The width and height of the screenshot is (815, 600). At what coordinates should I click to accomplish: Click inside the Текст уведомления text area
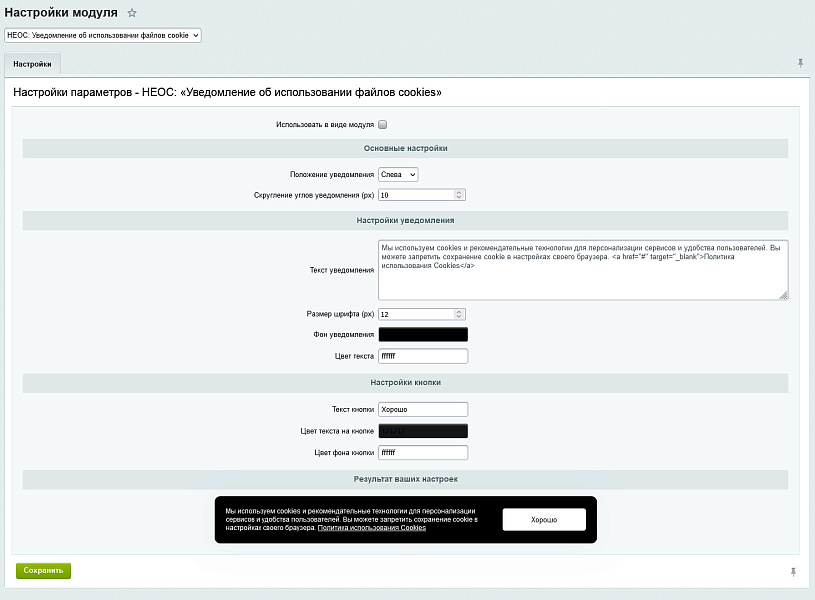click(580, 268)
